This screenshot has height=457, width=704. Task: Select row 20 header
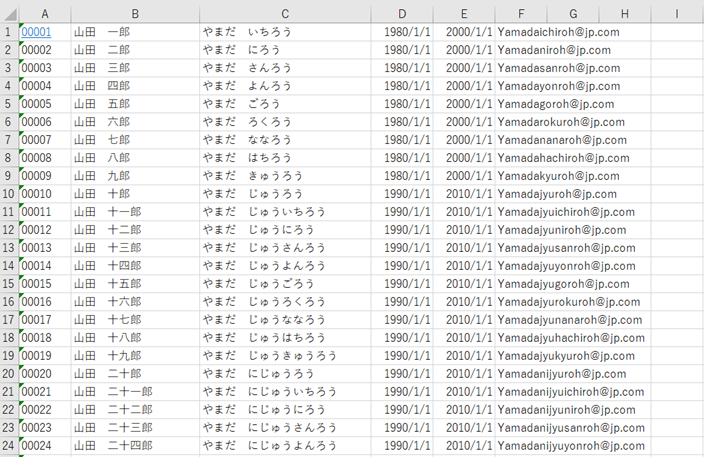pyautogui.click(x=9, y=374)
